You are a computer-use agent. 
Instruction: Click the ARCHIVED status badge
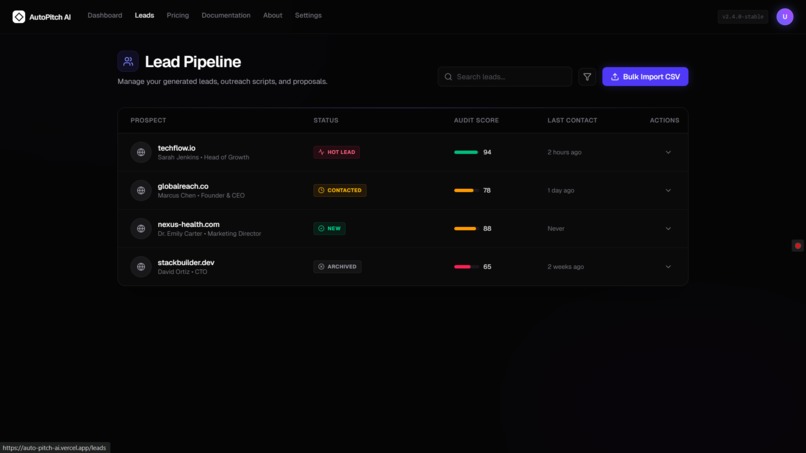click(x=337, y=266)
